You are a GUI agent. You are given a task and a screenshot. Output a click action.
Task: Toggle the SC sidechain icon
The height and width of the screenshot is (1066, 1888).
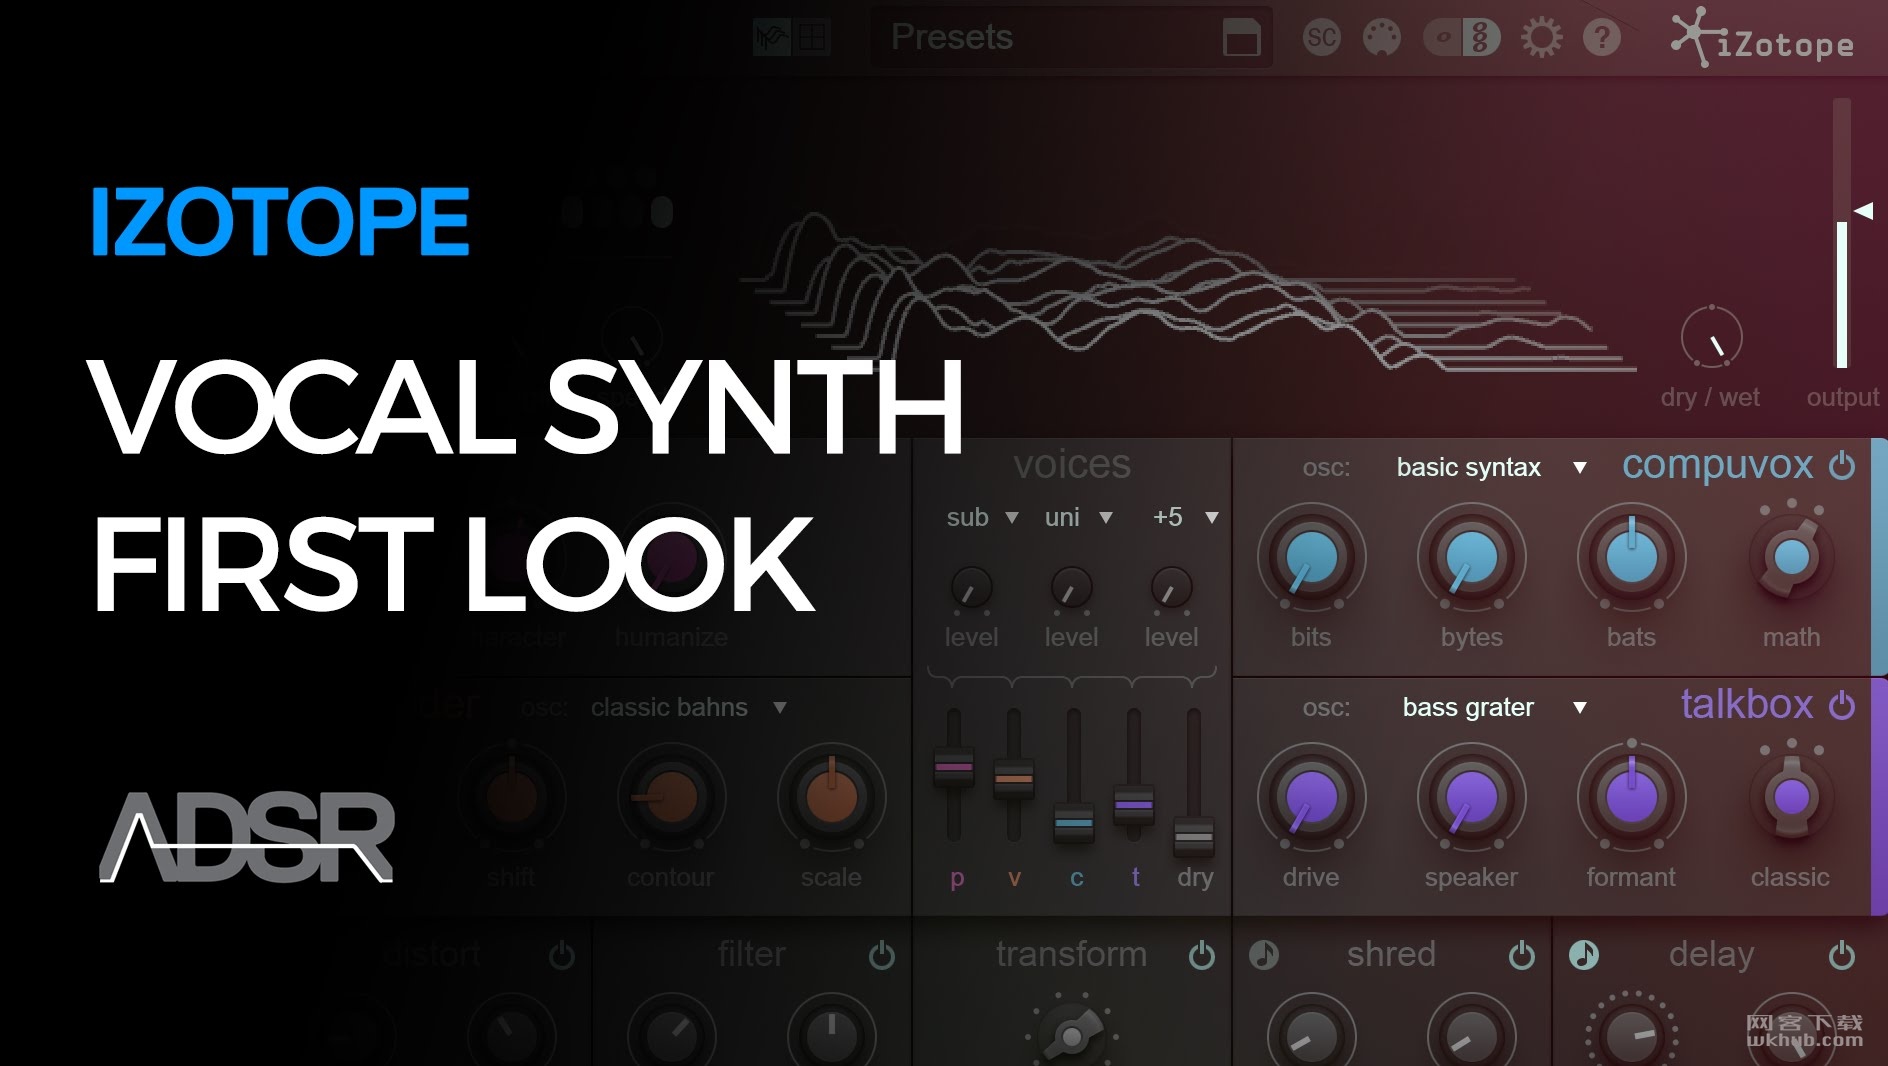(1321, 38)
